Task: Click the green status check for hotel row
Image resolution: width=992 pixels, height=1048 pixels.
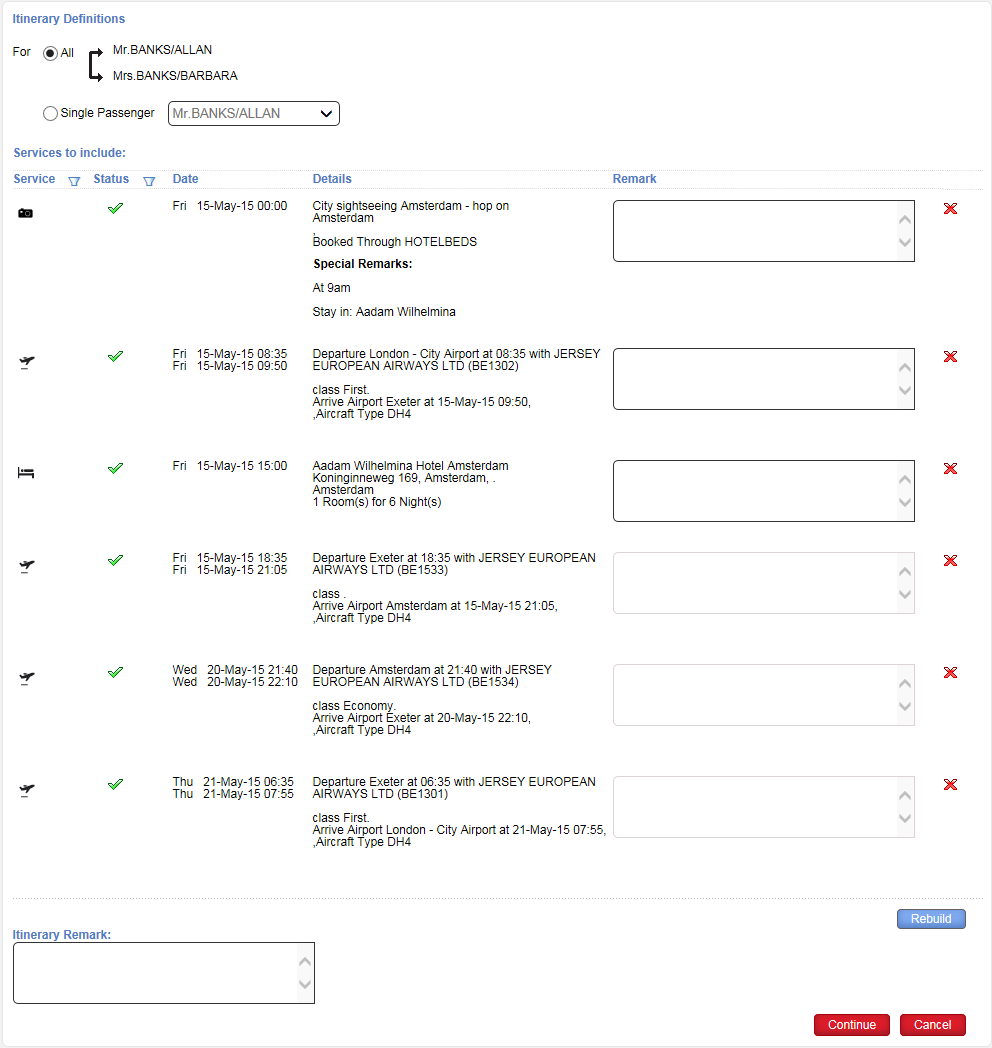Action: click(x=115, y=469)
